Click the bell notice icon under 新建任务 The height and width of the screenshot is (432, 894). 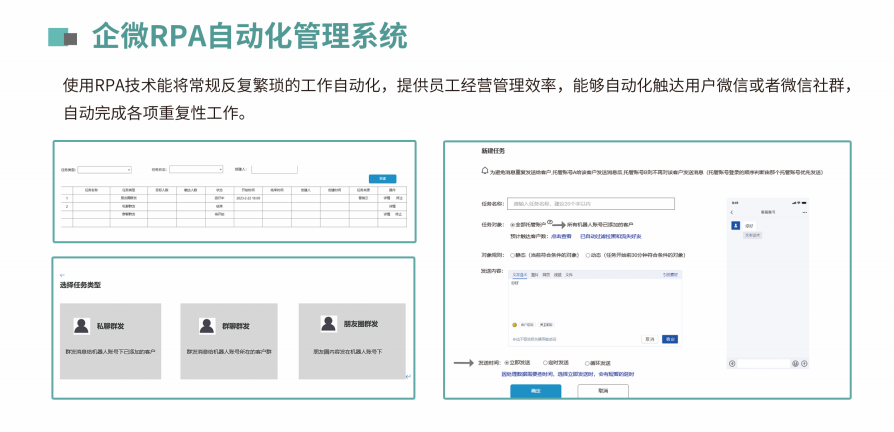pyautogui.click(x=485, y=170)
